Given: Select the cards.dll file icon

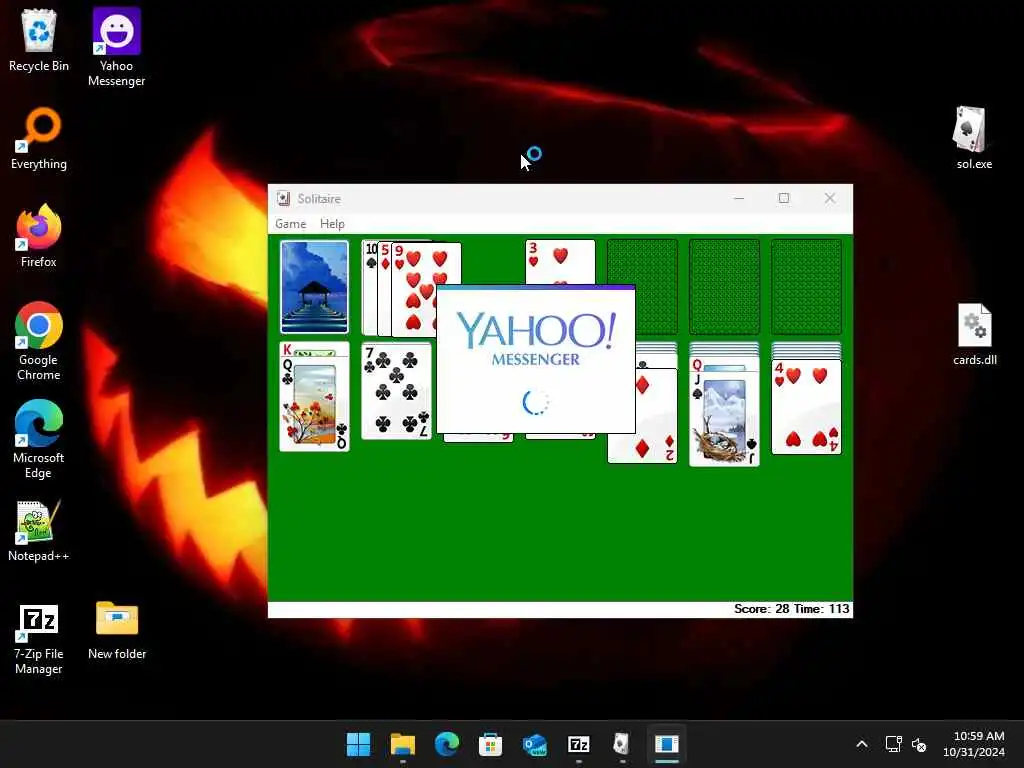Looking at the screenshot, I should (974, 334).
